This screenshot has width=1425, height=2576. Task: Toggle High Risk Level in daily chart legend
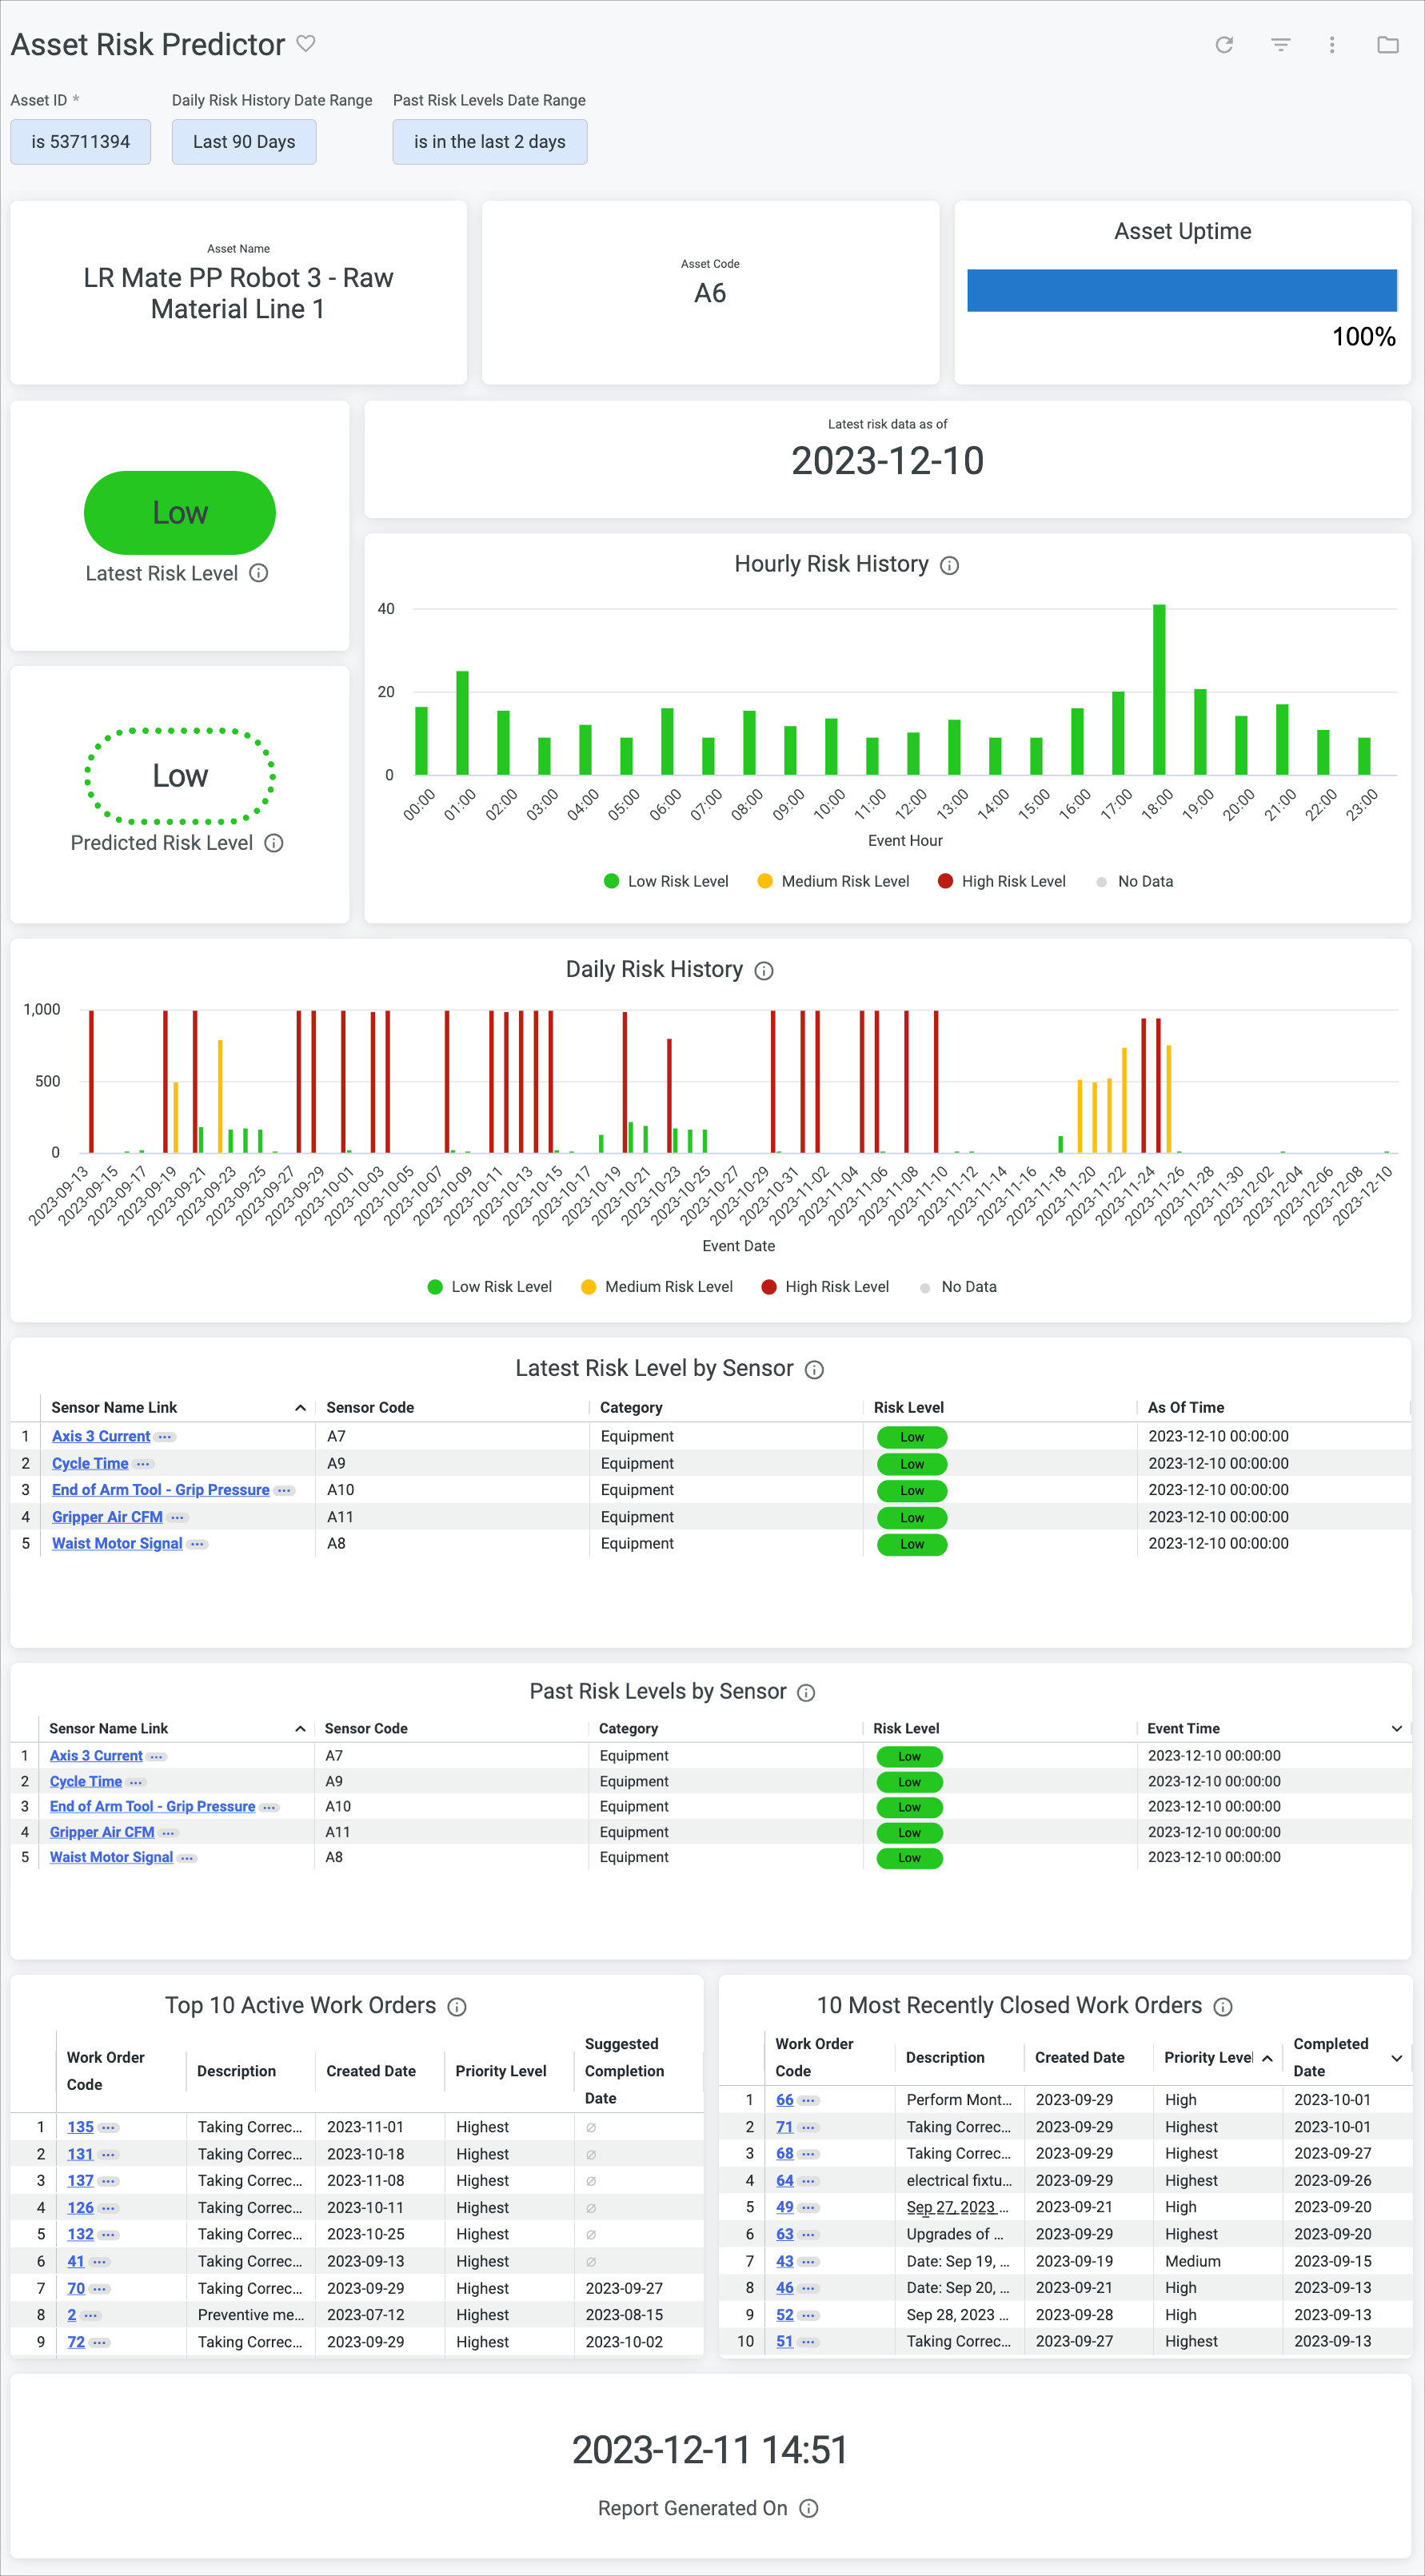pos(825,1286)
